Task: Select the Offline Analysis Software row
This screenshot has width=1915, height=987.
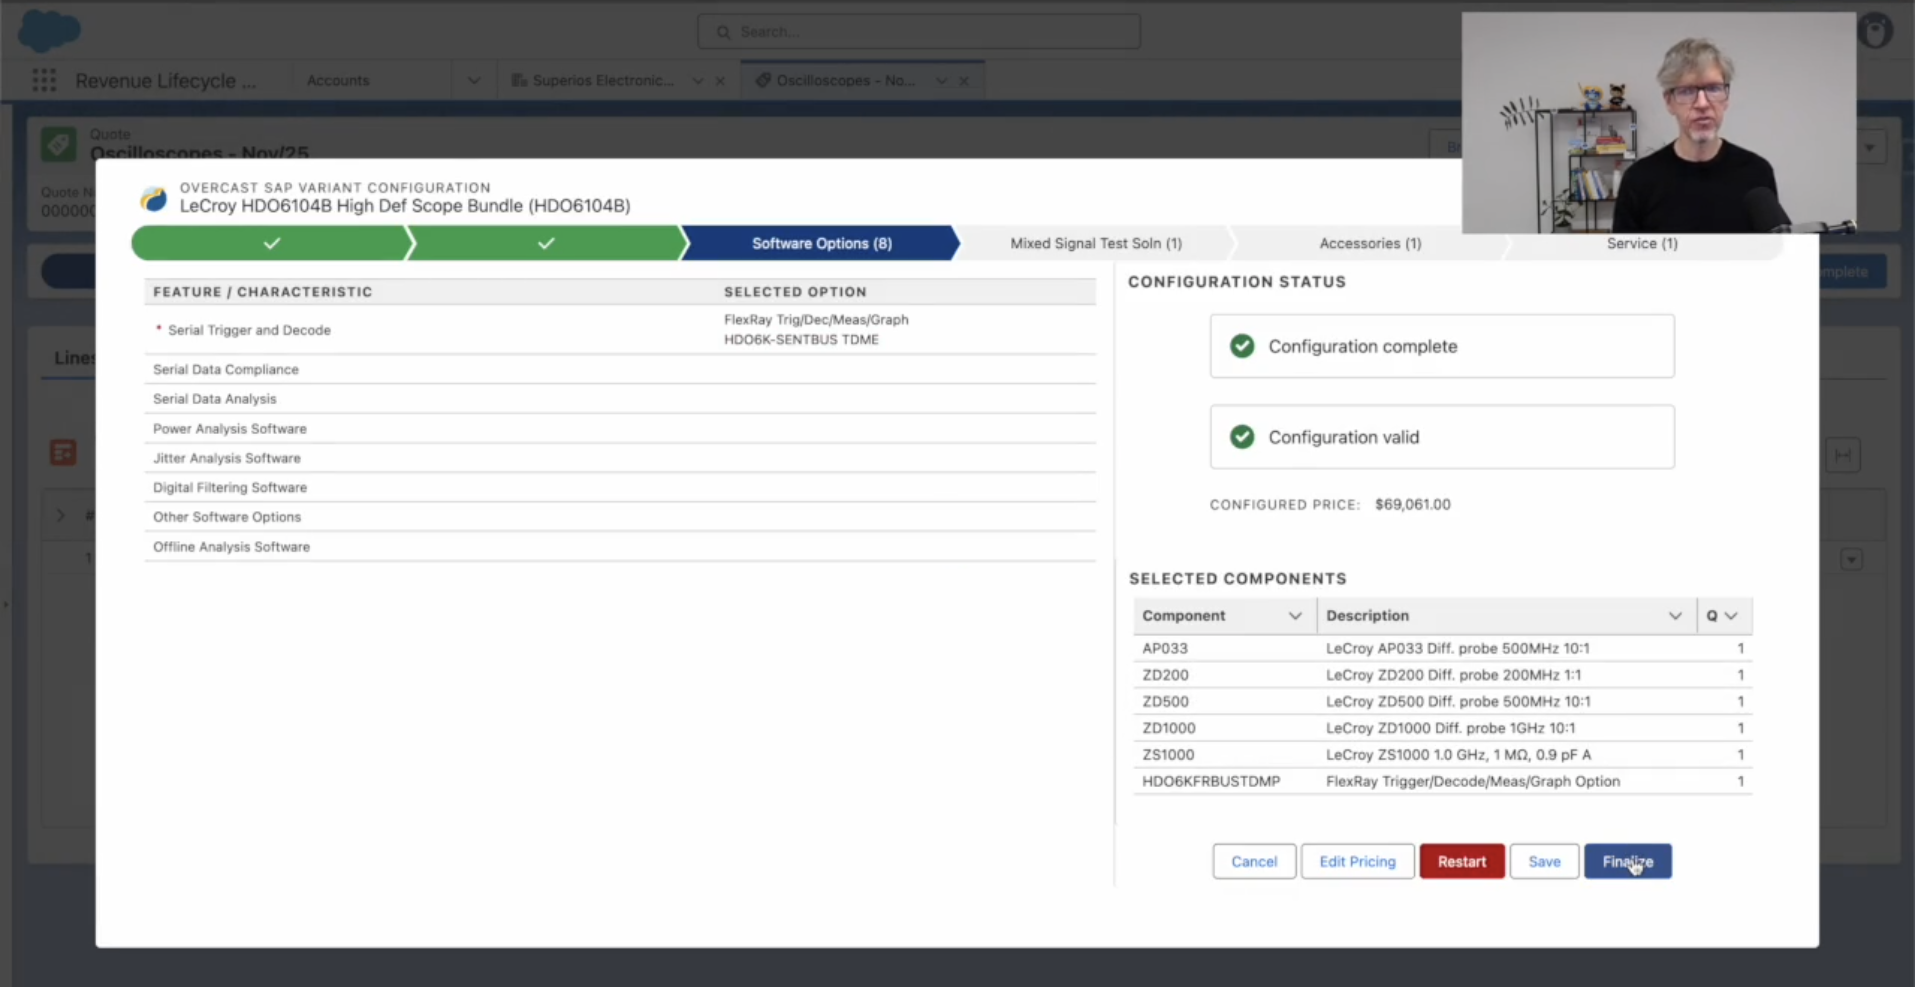Action: 620,547
